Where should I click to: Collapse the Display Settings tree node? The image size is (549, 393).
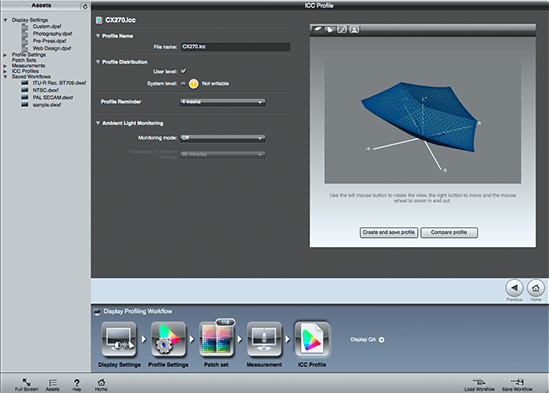tap(5, 20)
